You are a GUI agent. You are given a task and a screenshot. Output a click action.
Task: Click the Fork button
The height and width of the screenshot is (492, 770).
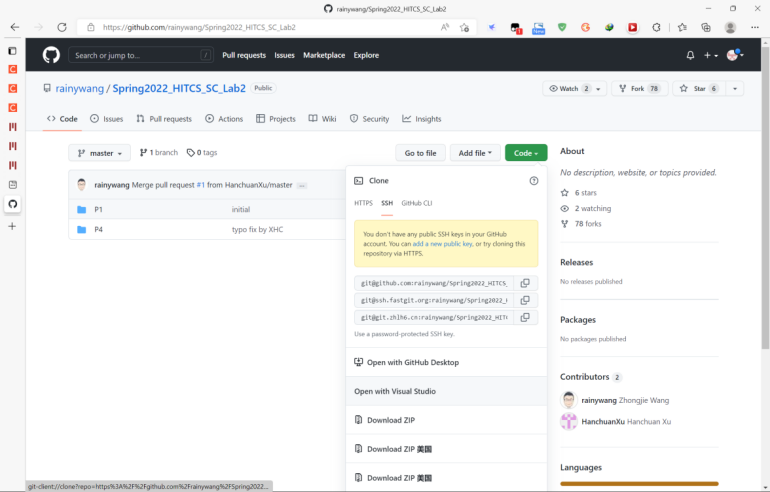click(639, 88)
